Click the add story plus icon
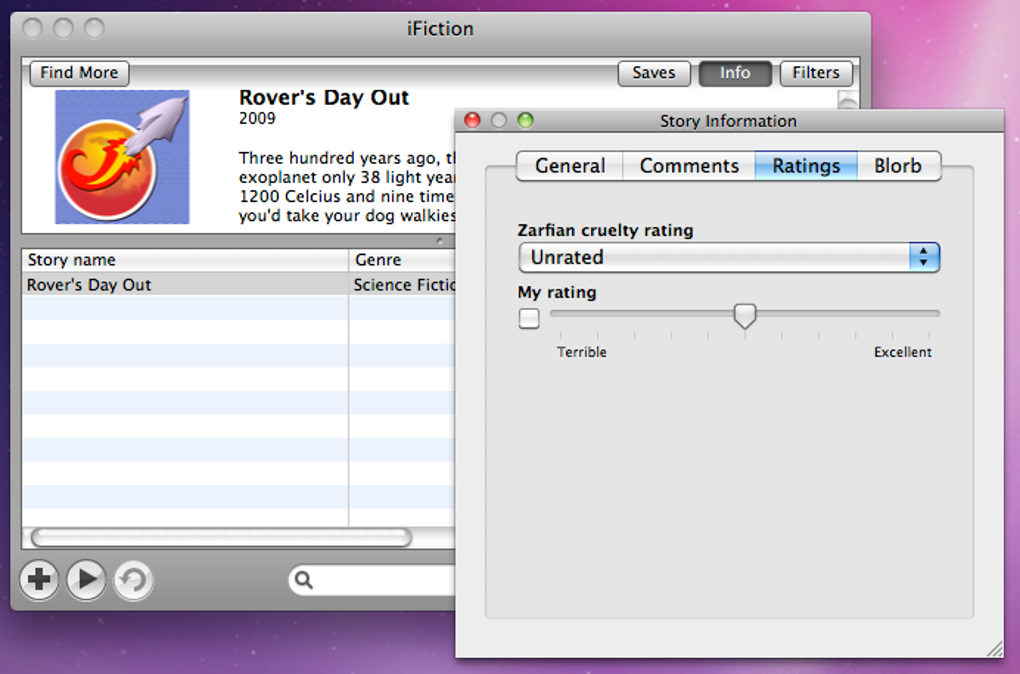Screen dimensions: 1020x674 click(39, 580)
